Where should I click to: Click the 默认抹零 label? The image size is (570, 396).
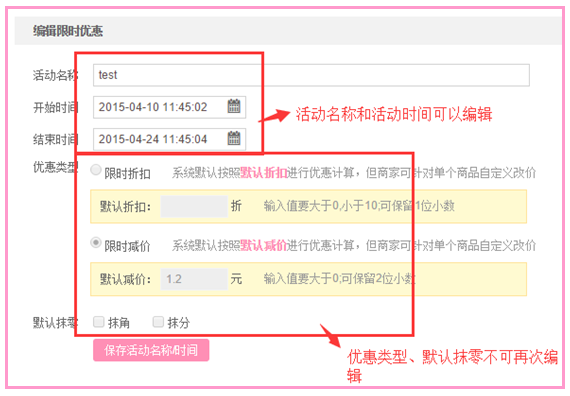coord(56,322)
